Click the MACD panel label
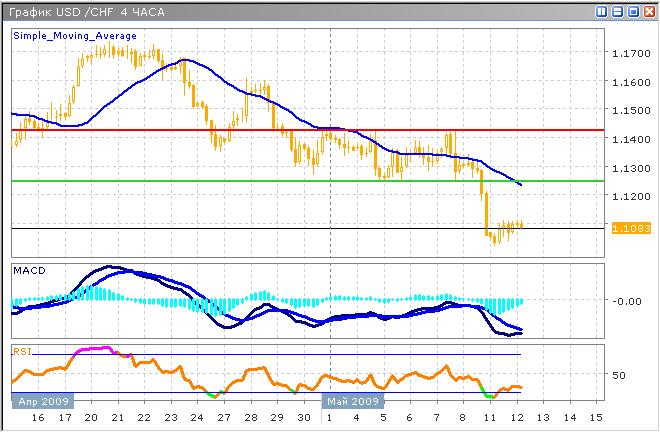The image size is (660, 432). tap(29, 271)
